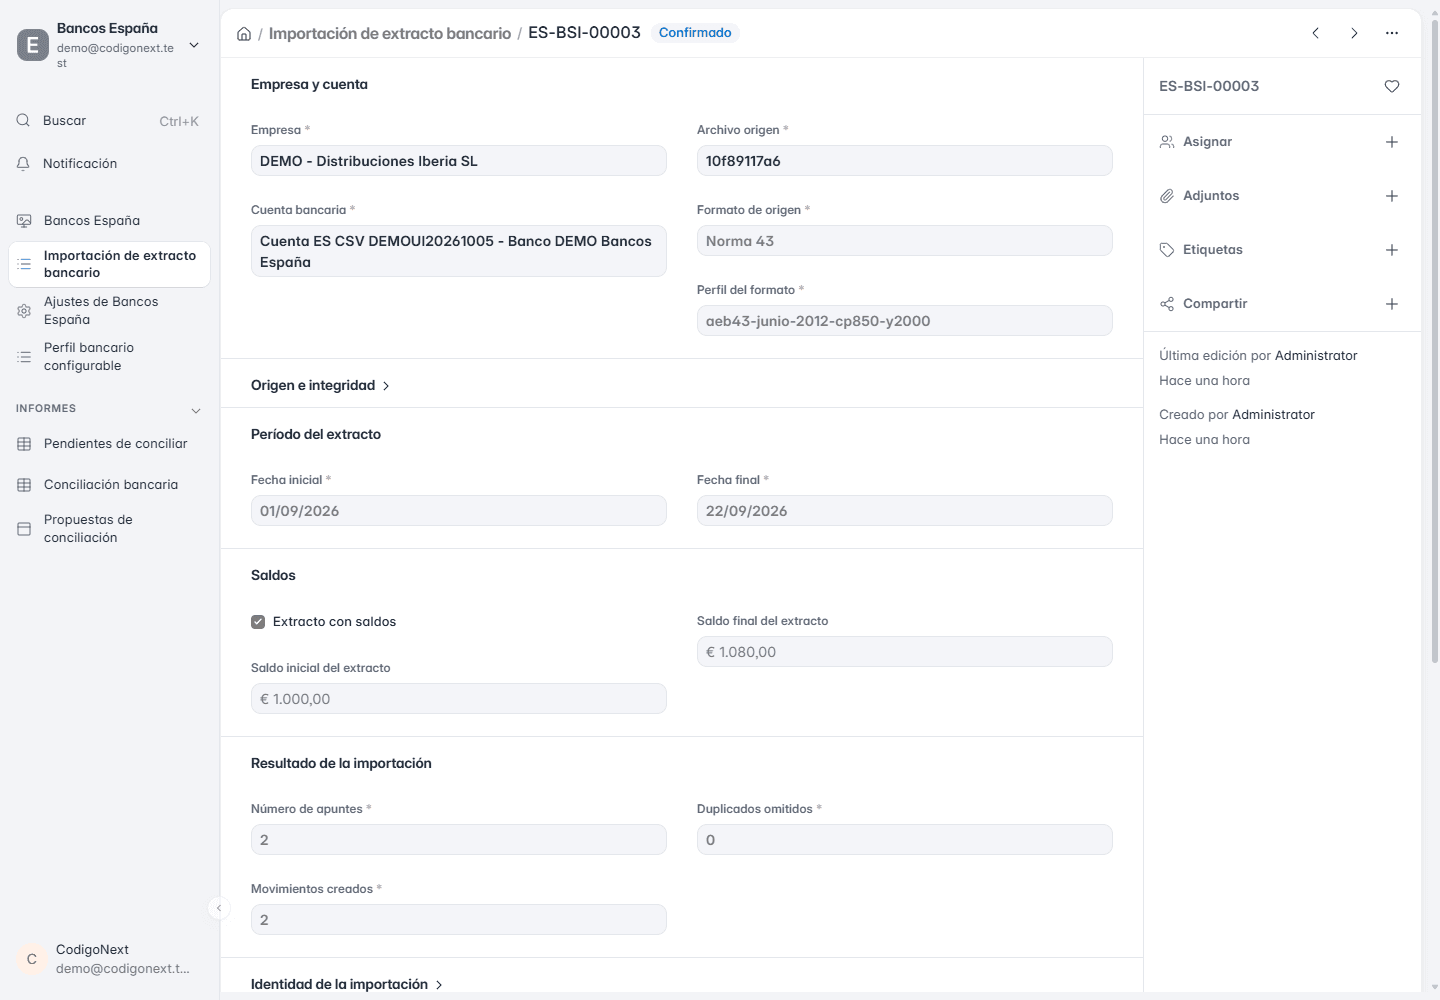Click the Notificación bell icon
Viewport: 1440px width, 1000px height.
pos(23,164)
